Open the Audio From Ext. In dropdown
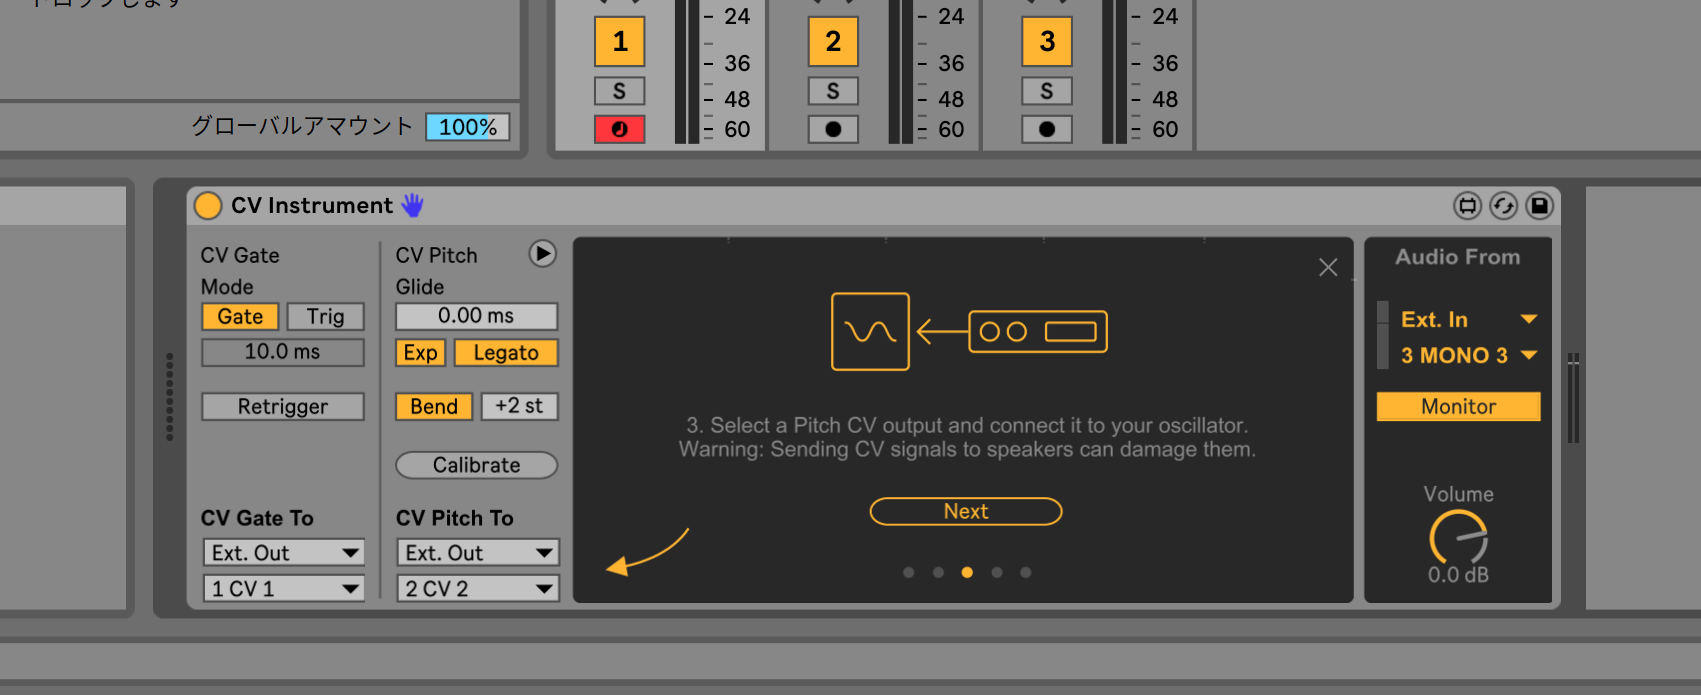The image size is (1701, 695). coord(1467,320)
